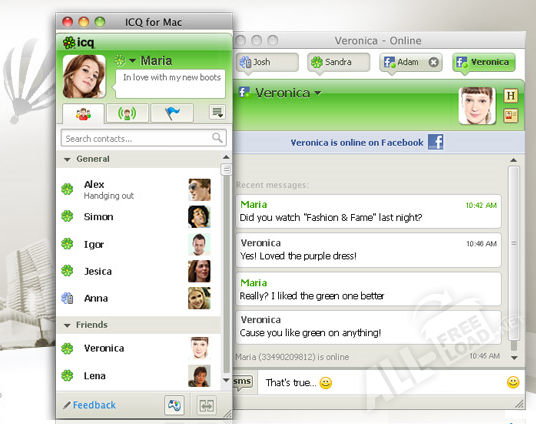Click the games controller button

pos(174,406)
